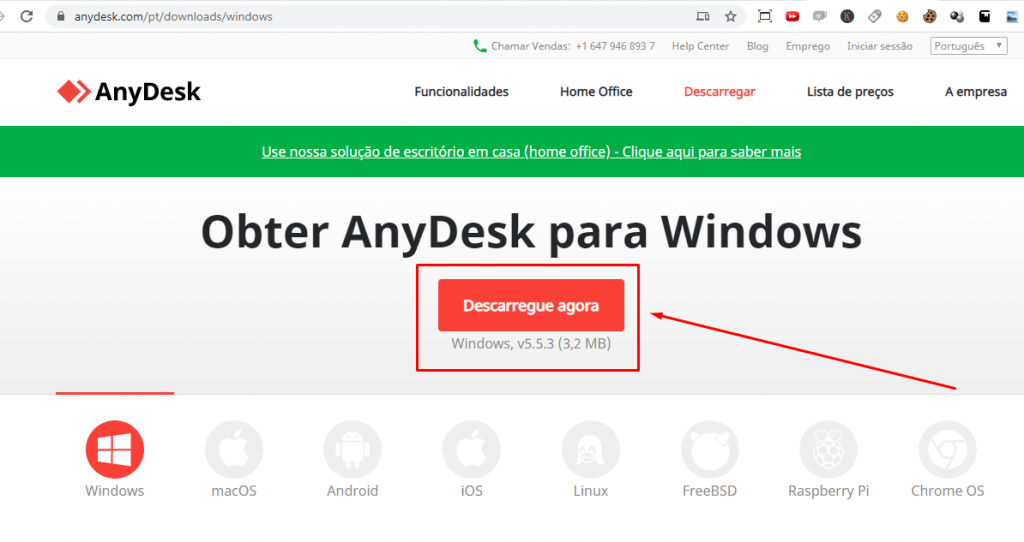1024x542 pixels.
Task: Open the Blog link
Action: [x=758, y=46]
